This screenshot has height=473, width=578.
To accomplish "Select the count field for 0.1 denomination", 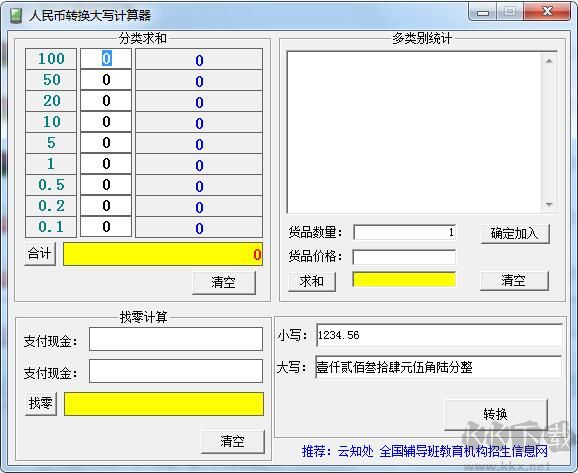I will click(106, 227).
